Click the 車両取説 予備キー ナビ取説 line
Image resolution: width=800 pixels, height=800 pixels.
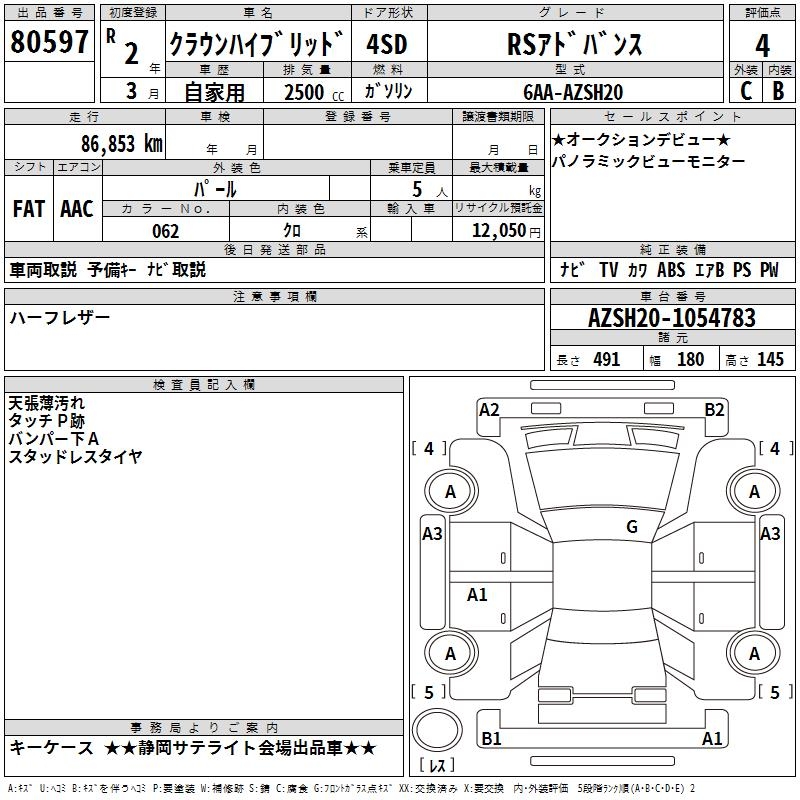click(108, 269)
